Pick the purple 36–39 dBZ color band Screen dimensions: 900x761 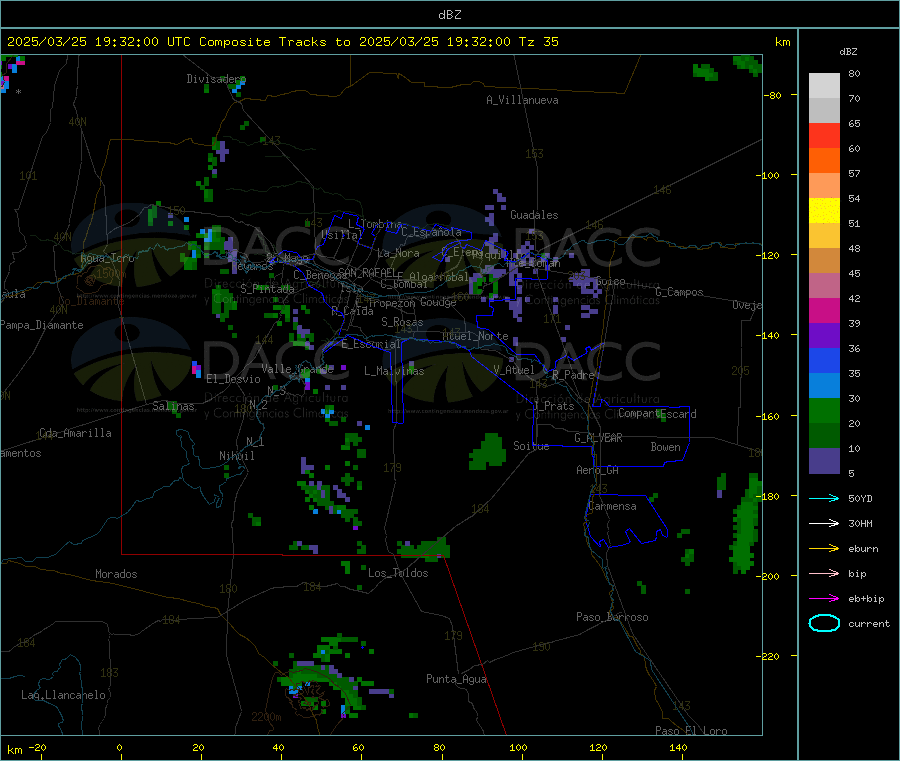coord(824,336)
